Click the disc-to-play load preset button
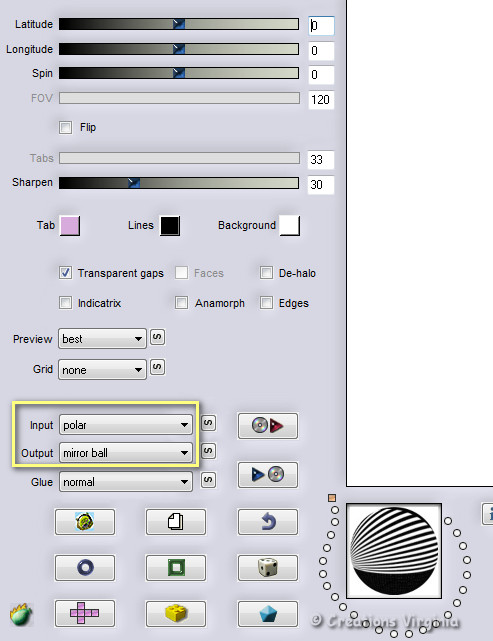 point(268,426)
